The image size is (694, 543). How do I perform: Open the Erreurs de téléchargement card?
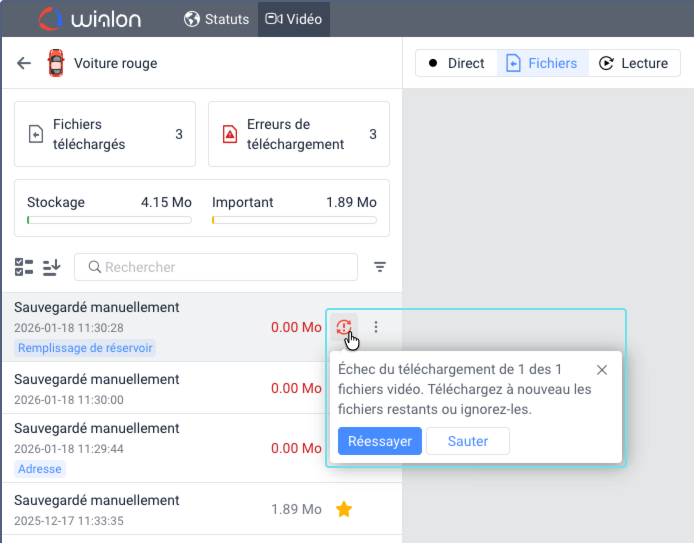point(298,134)
